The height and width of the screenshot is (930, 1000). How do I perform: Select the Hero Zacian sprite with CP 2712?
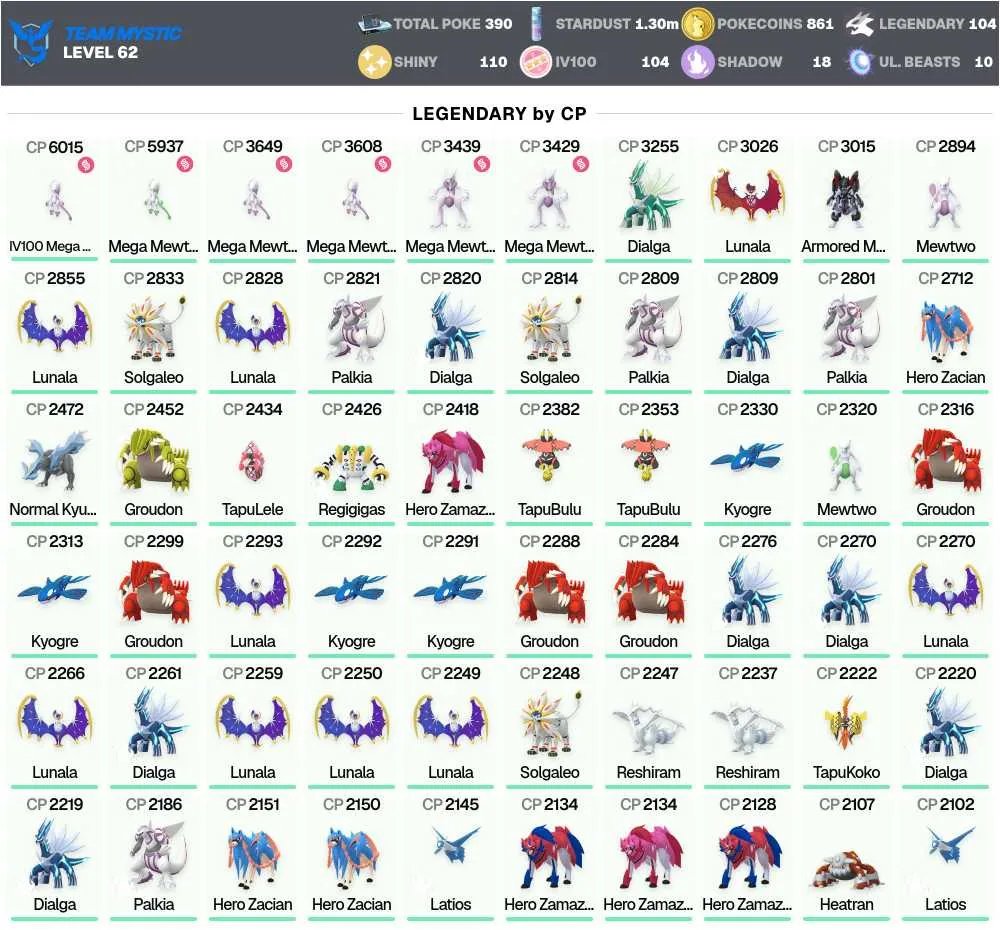pos(945,330)
